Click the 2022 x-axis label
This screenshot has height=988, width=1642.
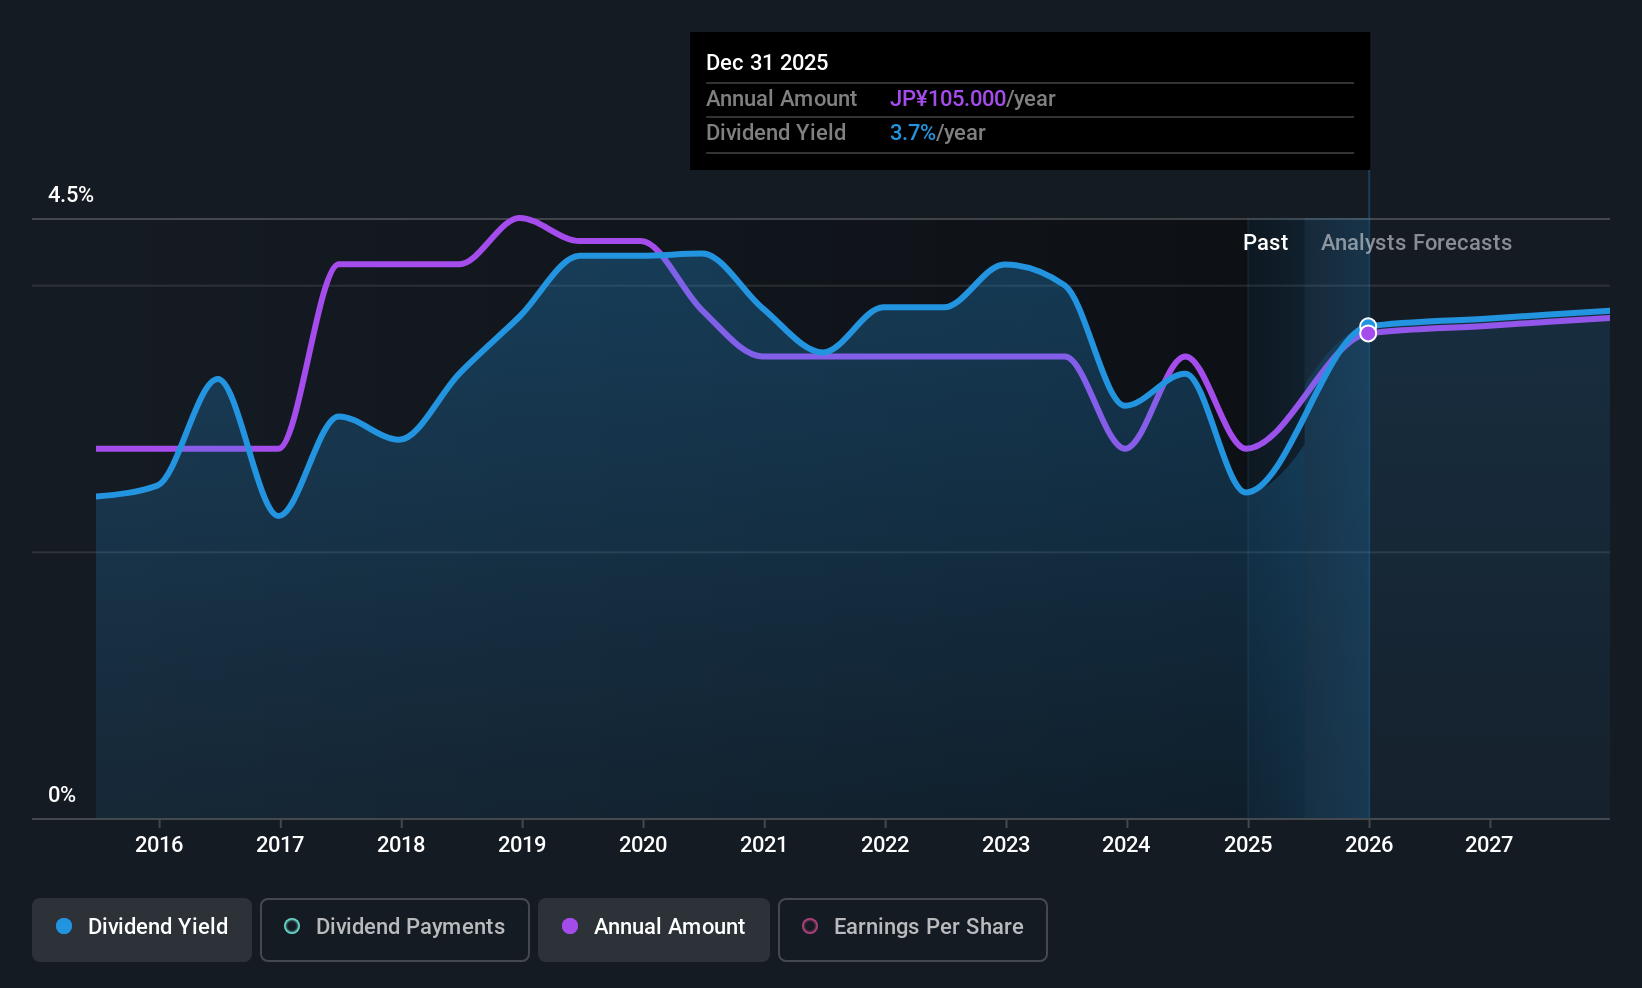[885, 845]
